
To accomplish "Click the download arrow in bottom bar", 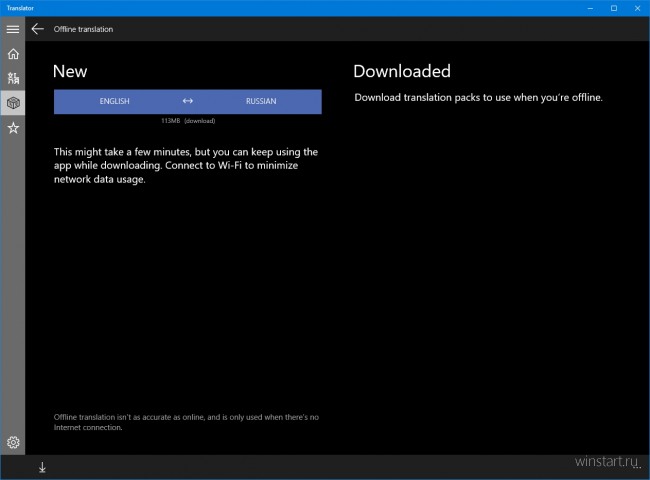I will tap(42, 467).
